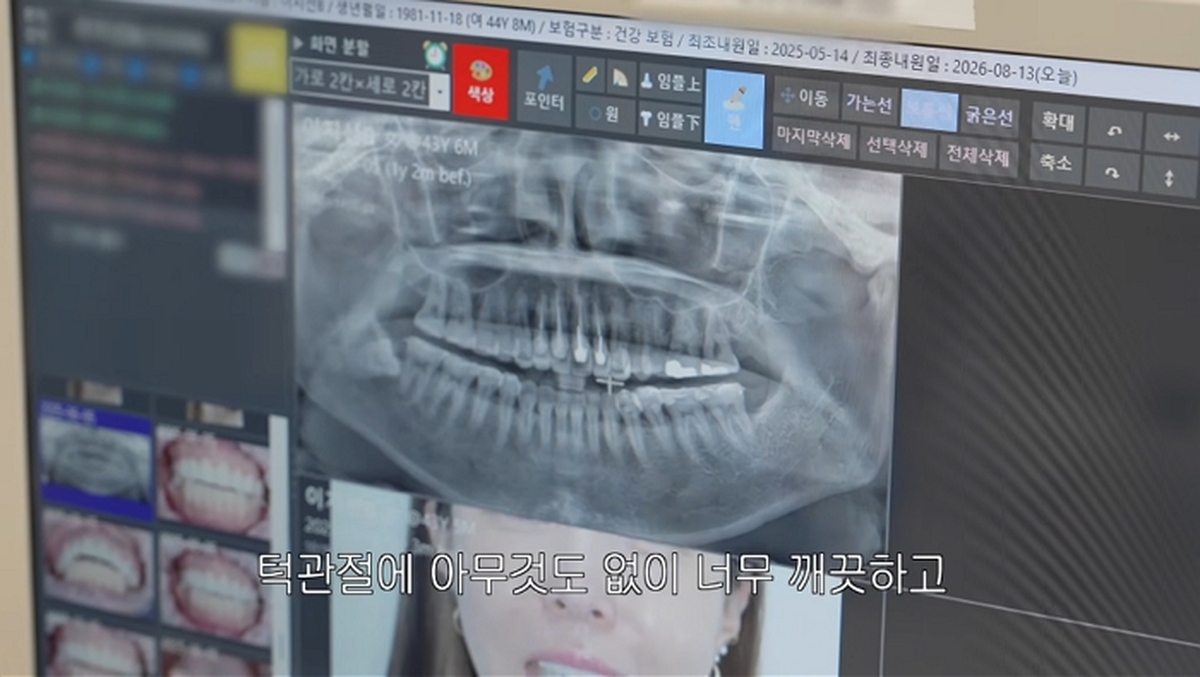Set line thickness to 굵은선
Screen dimensions: 1200x677
tap(990, 116)
